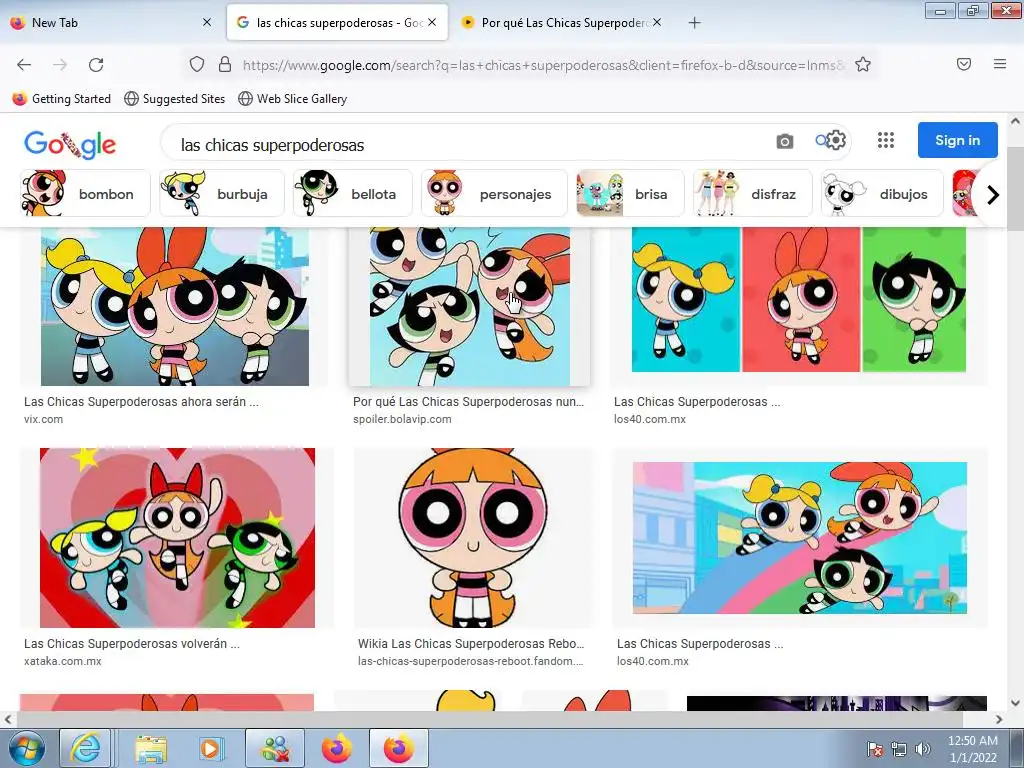Open the rainbow flying girls image
1024x768 pixels.
pos(799,538)
